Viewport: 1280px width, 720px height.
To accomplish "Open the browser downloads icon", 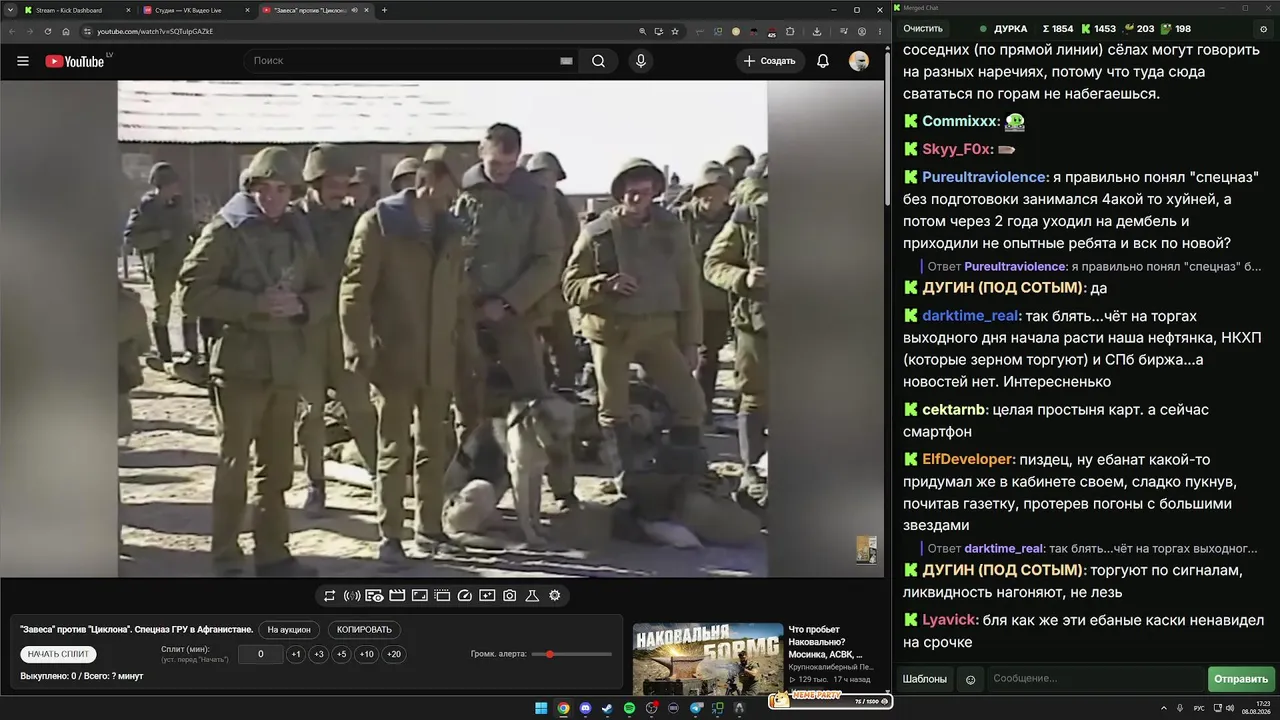I will click(x=818, y=31).
